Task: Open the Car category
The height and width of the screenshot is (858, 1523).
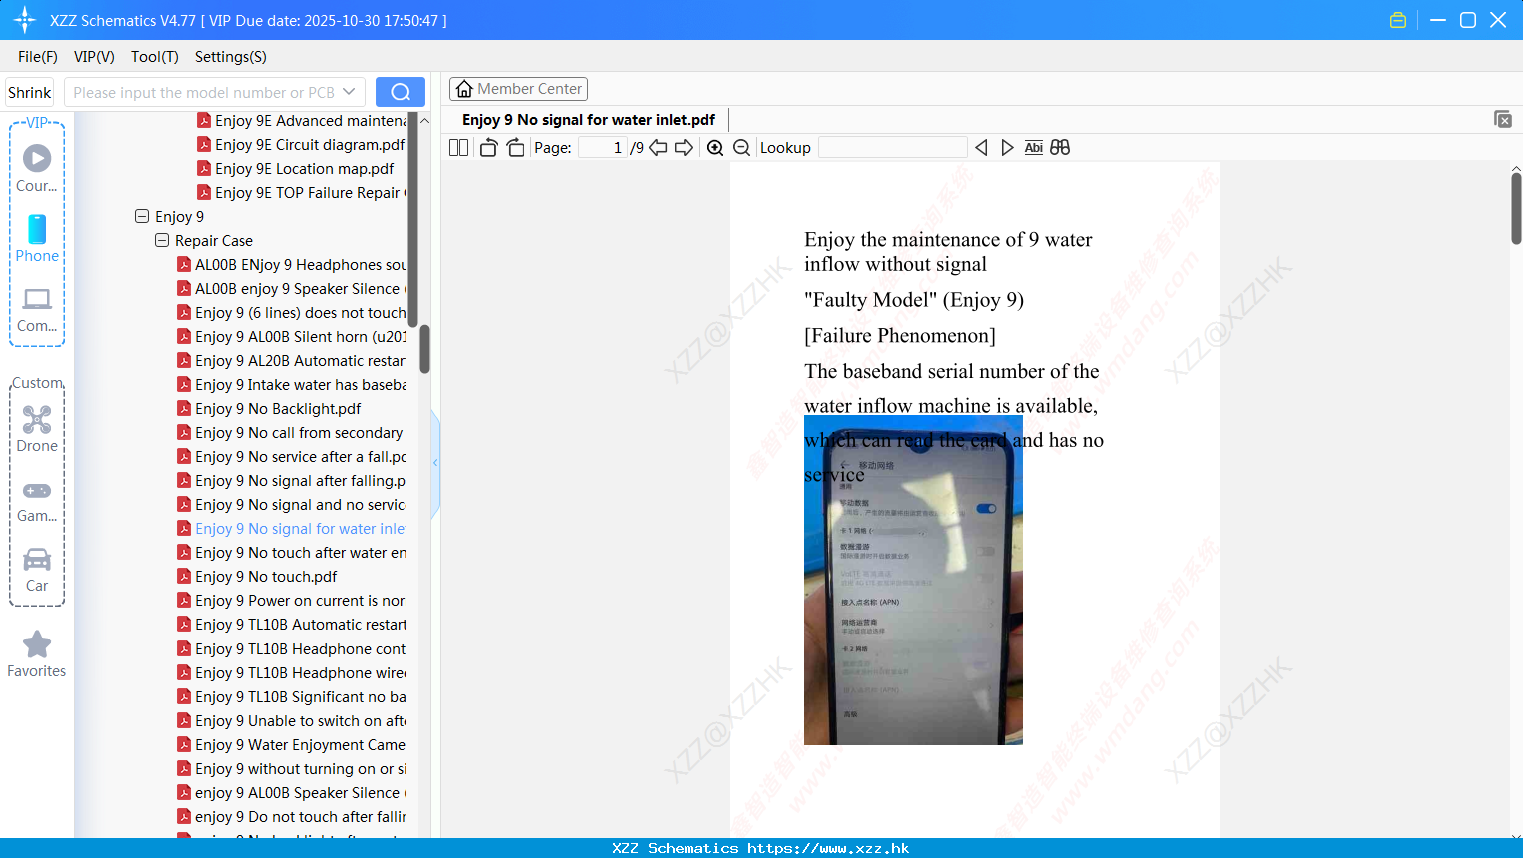Action: (37, 570)
